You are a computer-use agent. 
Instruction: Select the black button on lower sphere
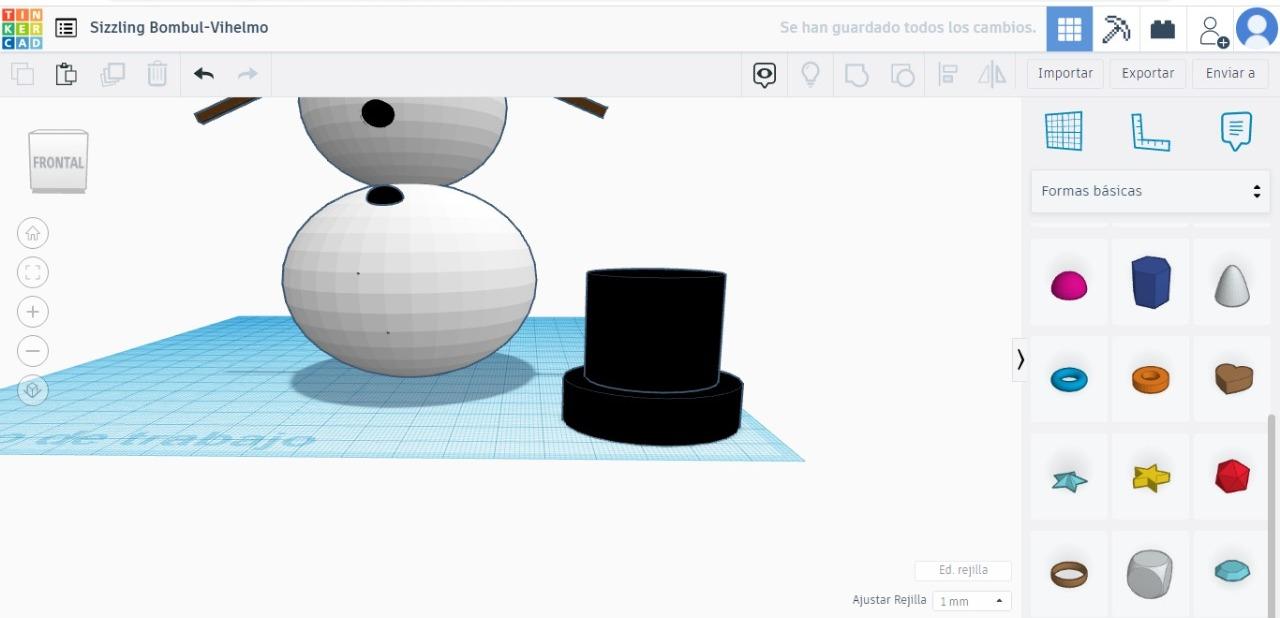click(x=385, y=196)
